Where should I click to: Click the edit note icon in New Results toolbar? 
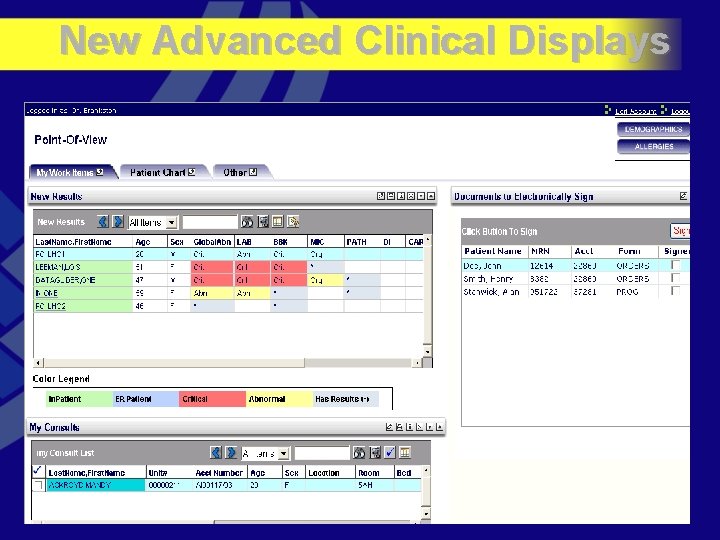tap(293, 222)
